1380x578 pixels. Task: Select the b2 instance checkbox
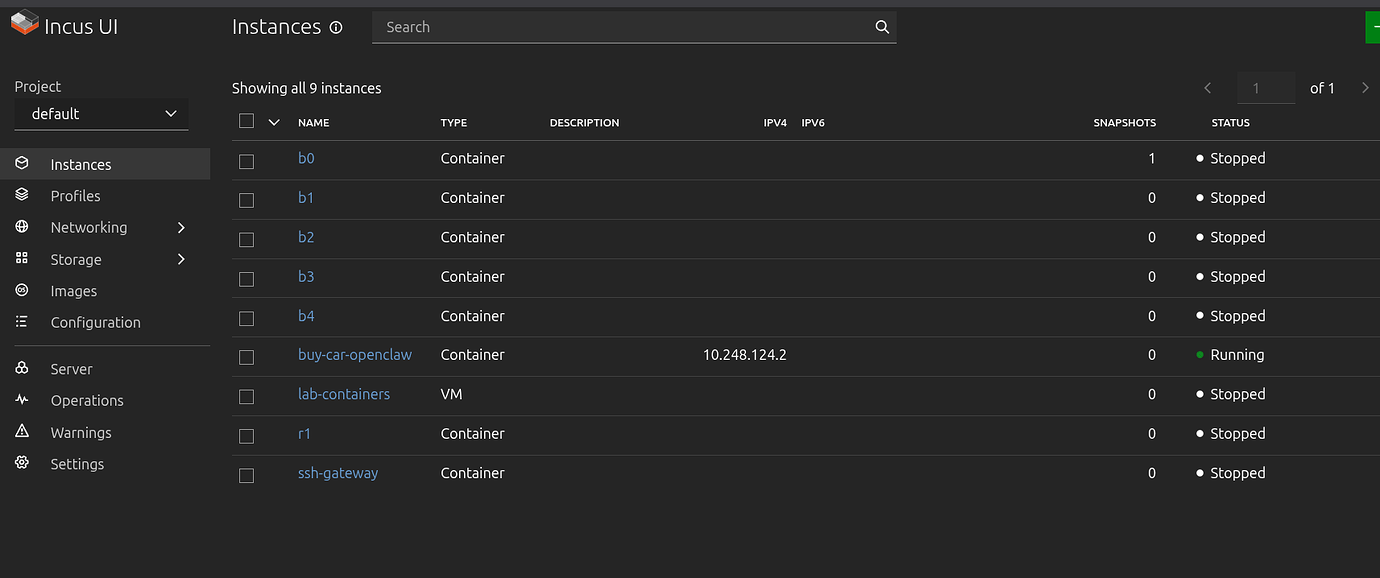pyautogui.click(x=247, y=240)
